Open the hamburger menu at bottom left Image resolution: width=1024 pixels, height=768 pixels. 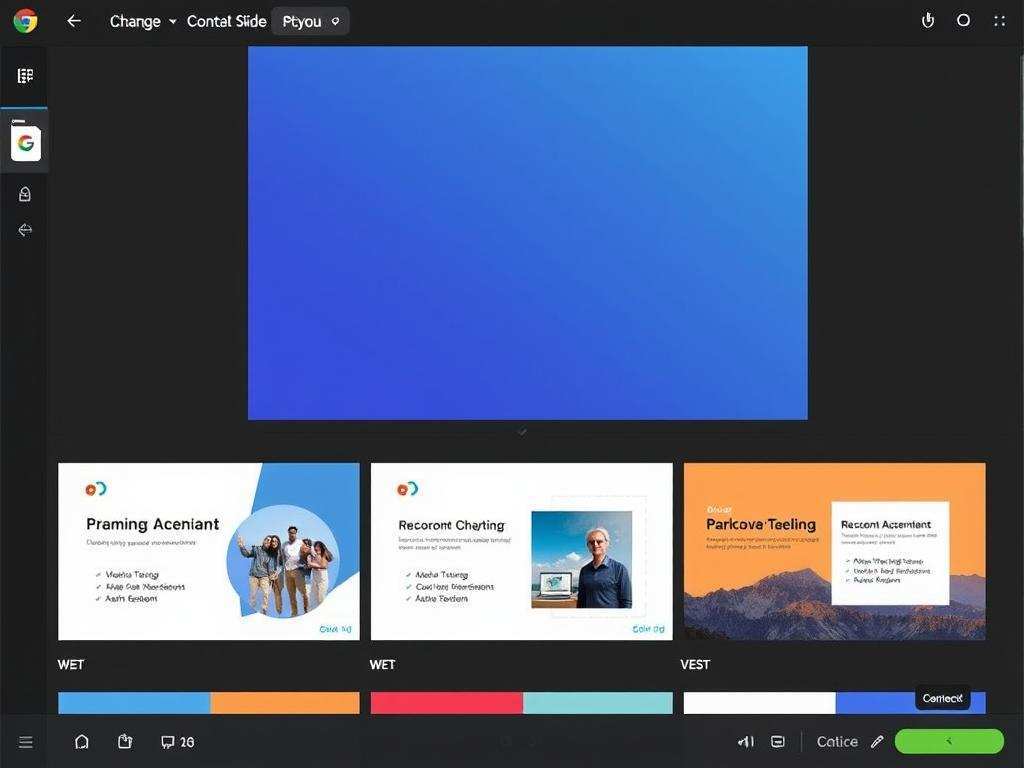[26, 742]
